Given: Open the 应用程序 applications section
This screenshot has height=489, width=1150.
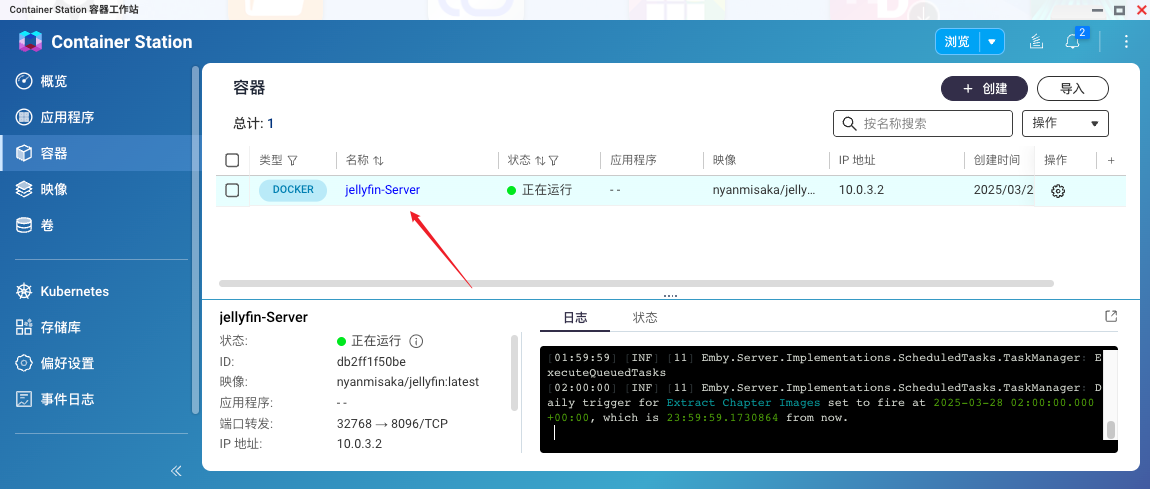Looking at the screenshot, I should pyautogui.click(x=67, y=117).
